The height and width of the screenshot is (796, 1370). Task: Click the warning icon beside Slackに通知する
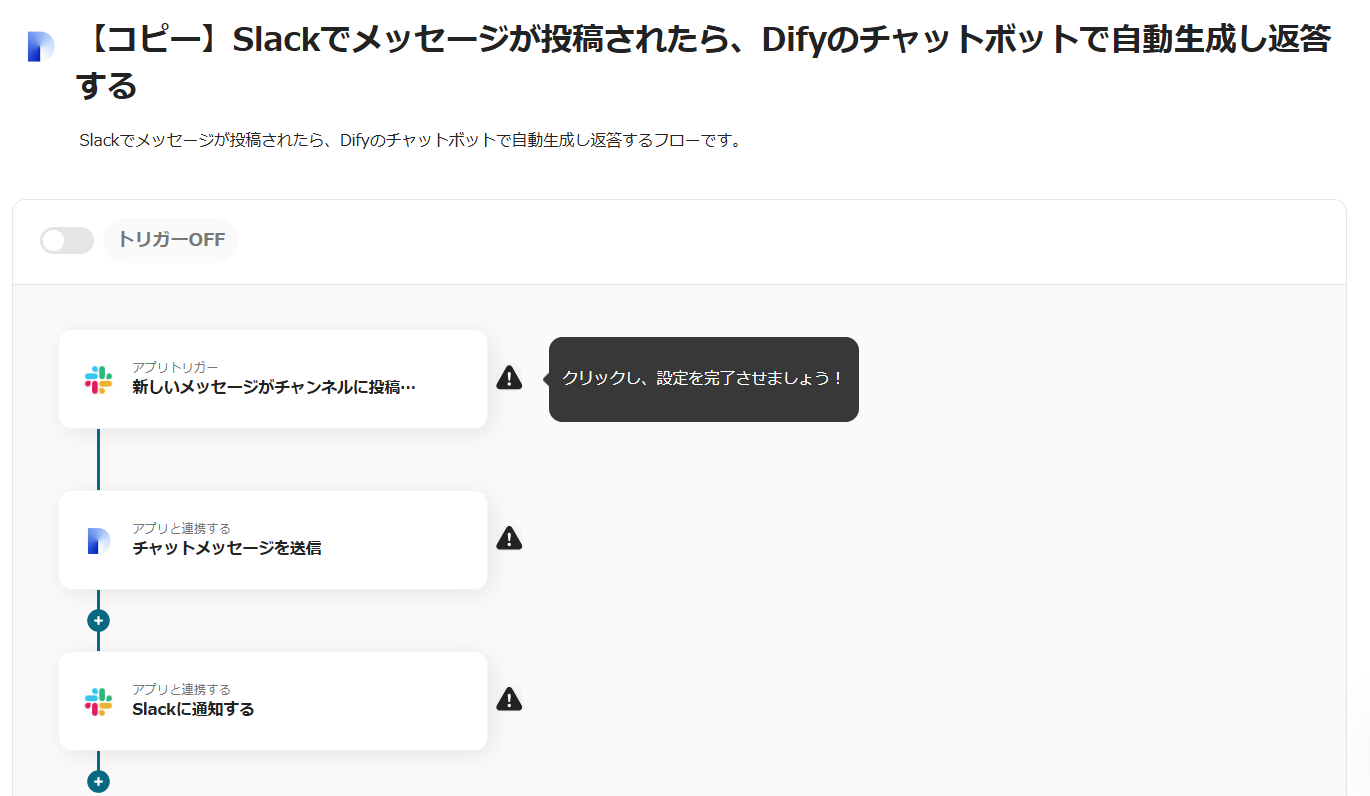click(x=509, y=699)
